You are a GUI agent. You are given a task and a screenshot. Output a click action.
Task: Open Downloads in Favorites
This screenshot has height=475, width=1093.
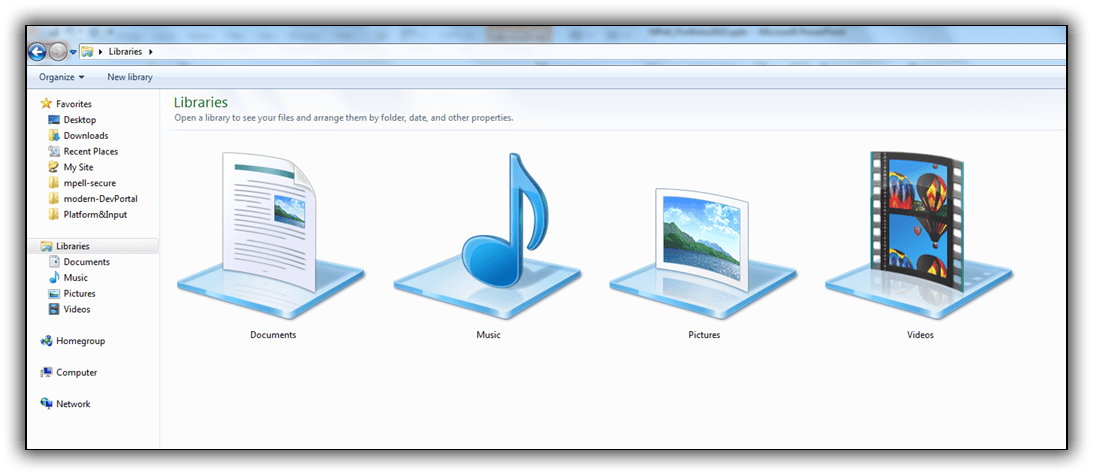pos(86,136)
